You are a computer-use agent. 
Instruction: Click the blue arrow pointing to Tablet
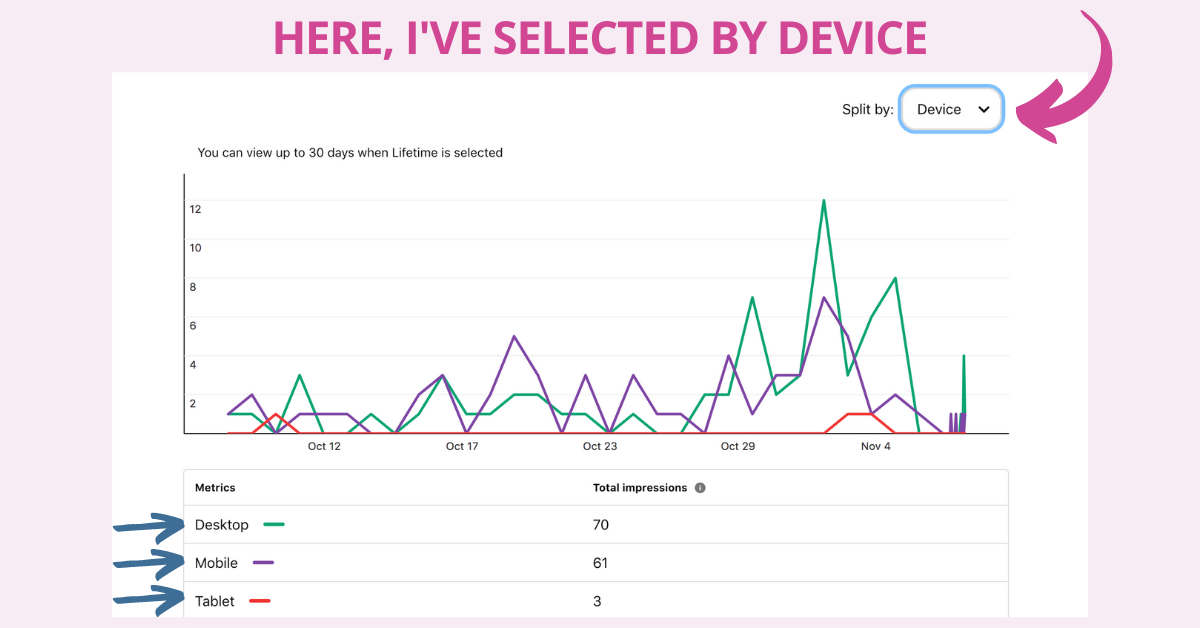click(150, 598)
